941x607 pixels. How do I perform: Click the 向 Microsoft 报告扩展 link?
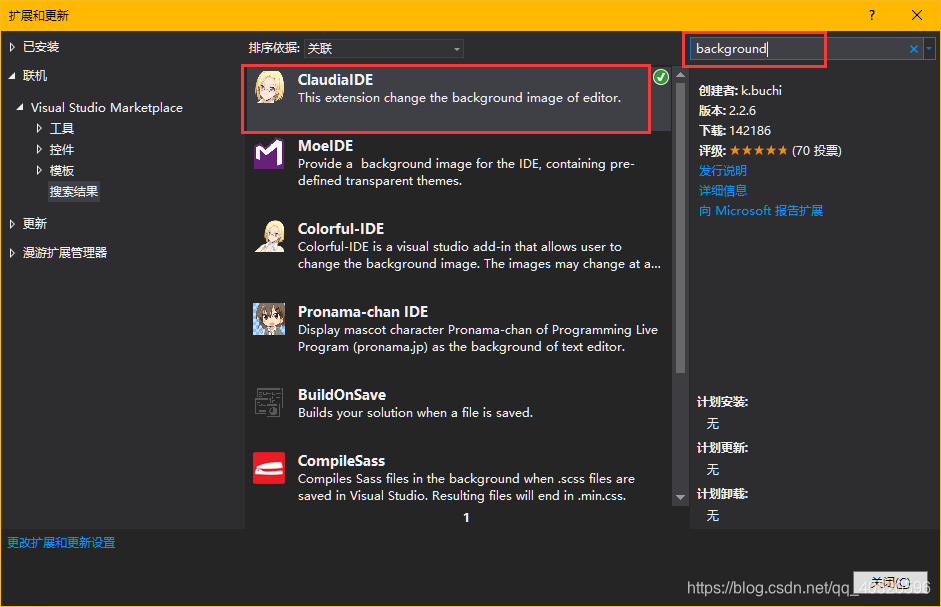pyautogui.click(x=761, y=211)
